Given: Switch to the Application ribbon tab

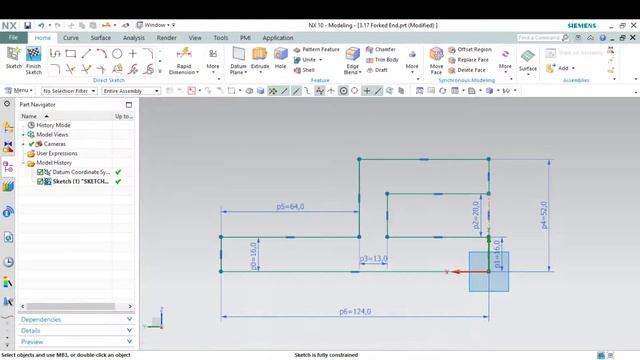Looking at the screenshot, I should [x=278, y=38].
